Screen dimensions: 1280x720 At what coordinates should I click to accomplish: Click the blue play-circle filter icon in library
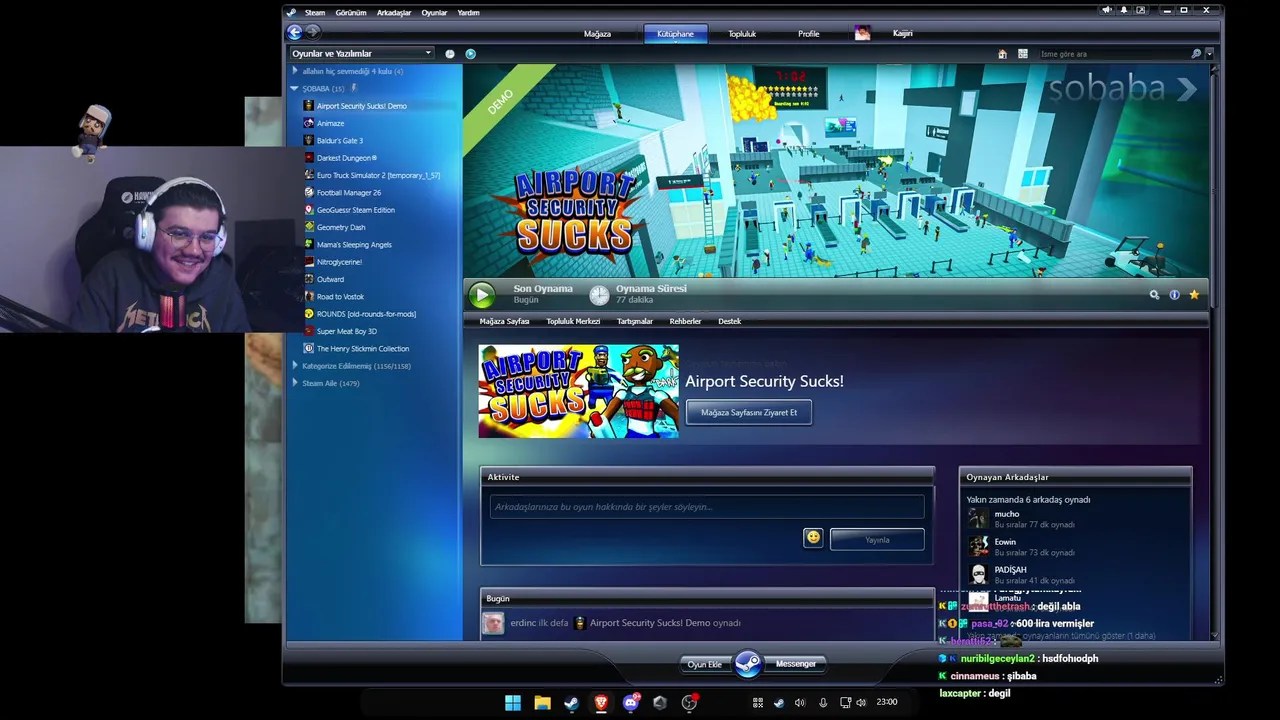pyautogui.click(x=470, y=54)
